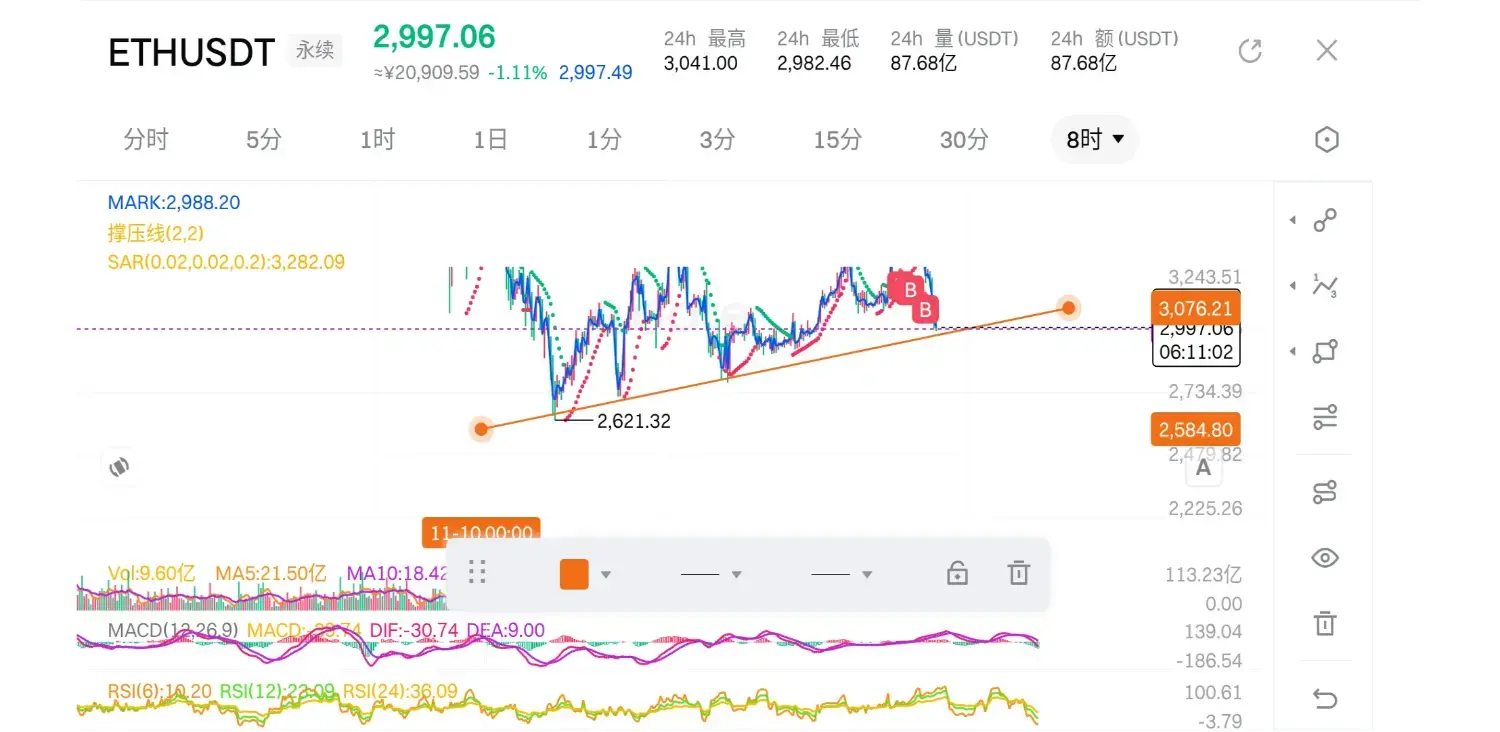This screenshot has height=732, width=1500.
Task: Click the 2,621.32 low price annotation
Action: (634, 421)
